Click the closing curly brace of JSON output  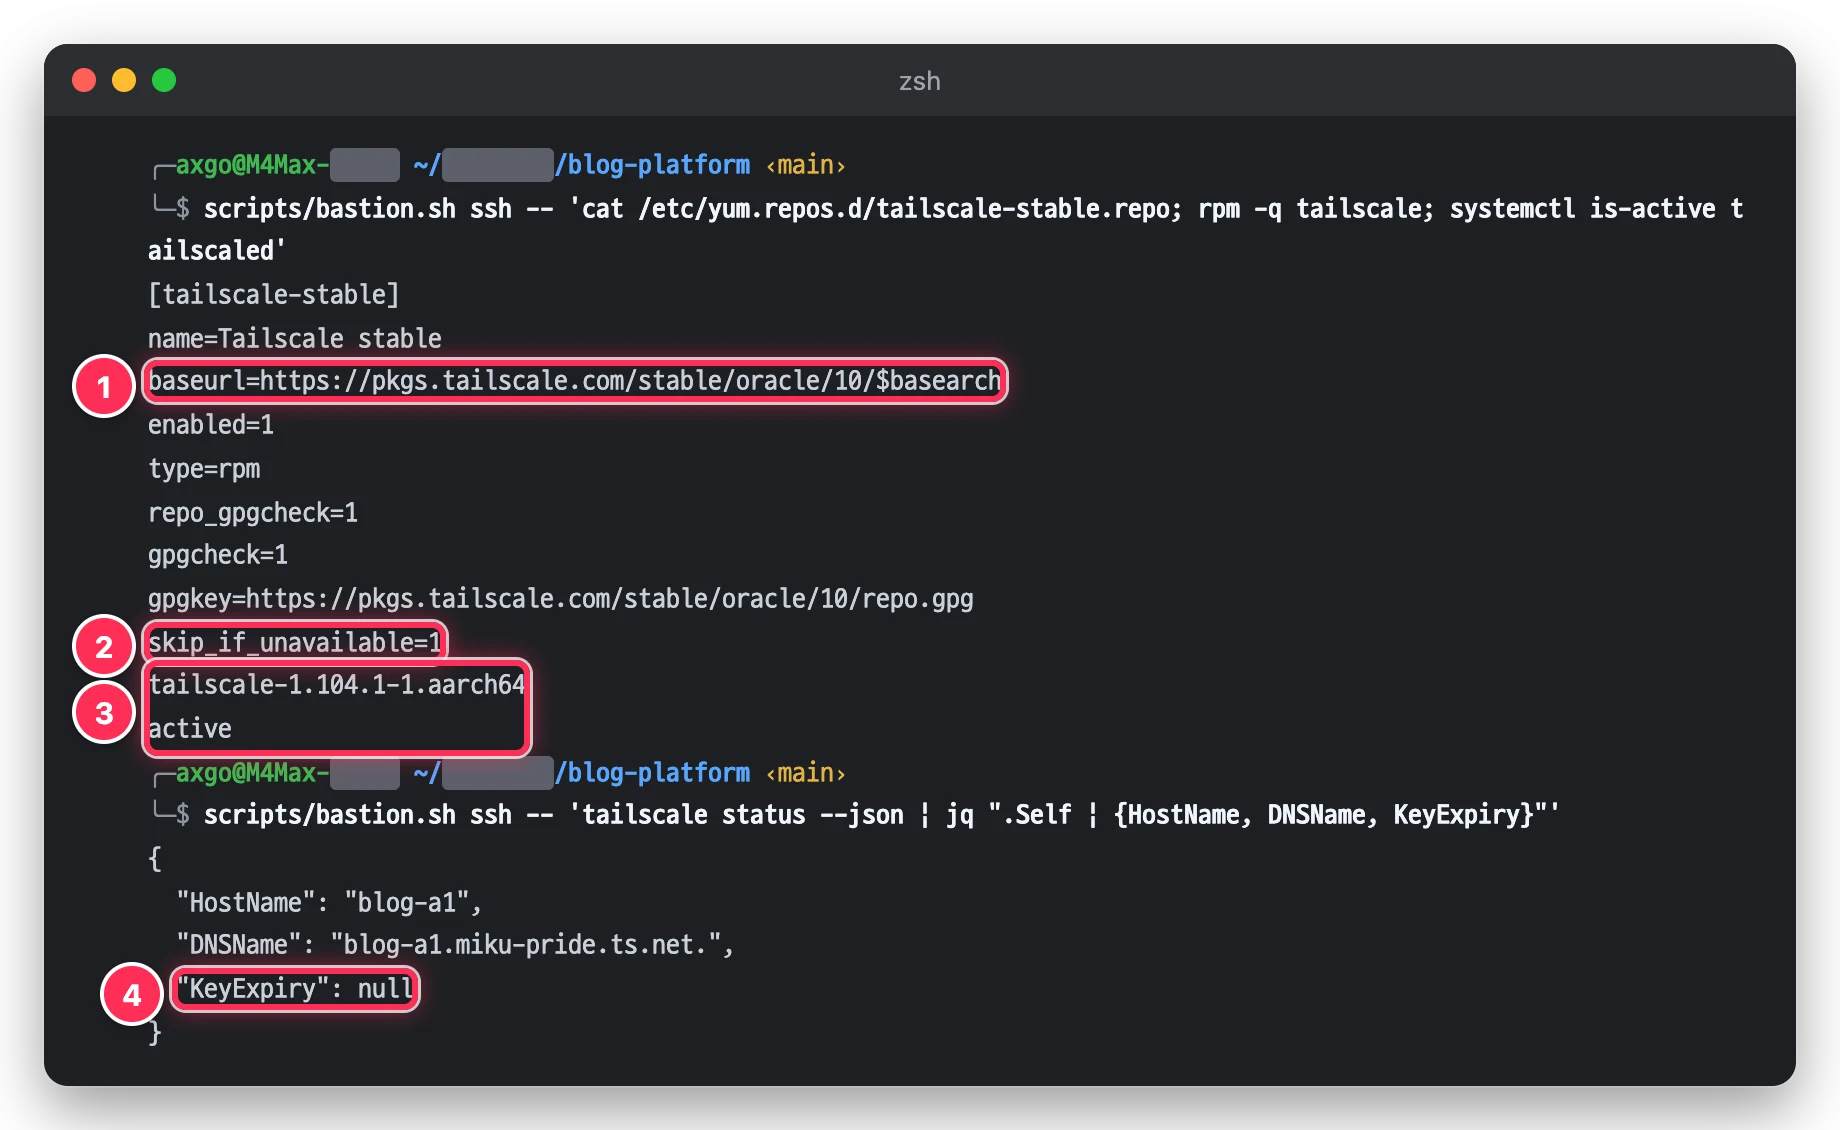[x=155, y=1033]
